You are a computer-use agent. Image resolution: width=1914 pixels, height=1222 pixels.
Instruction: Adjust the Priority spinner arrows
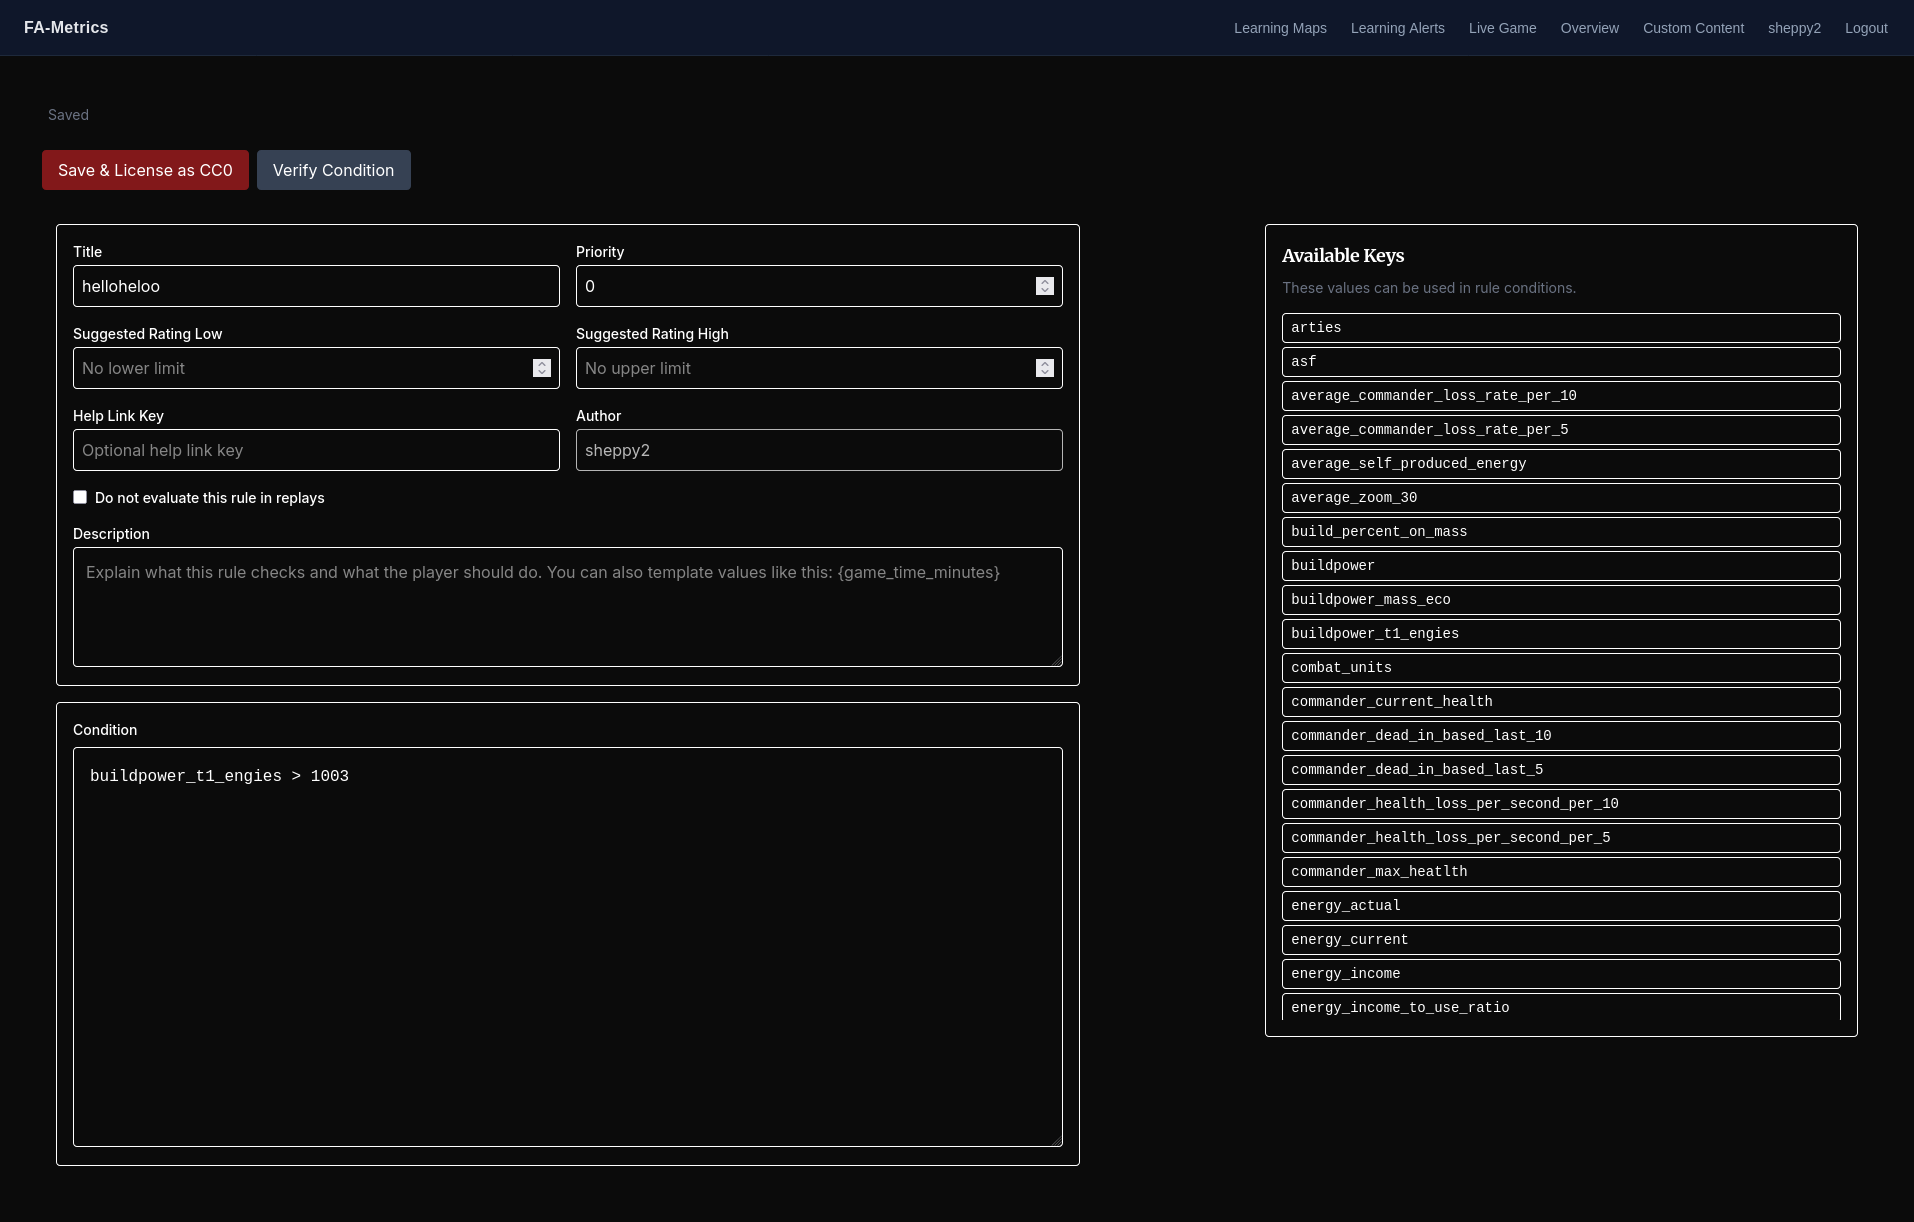[1045, 286]
